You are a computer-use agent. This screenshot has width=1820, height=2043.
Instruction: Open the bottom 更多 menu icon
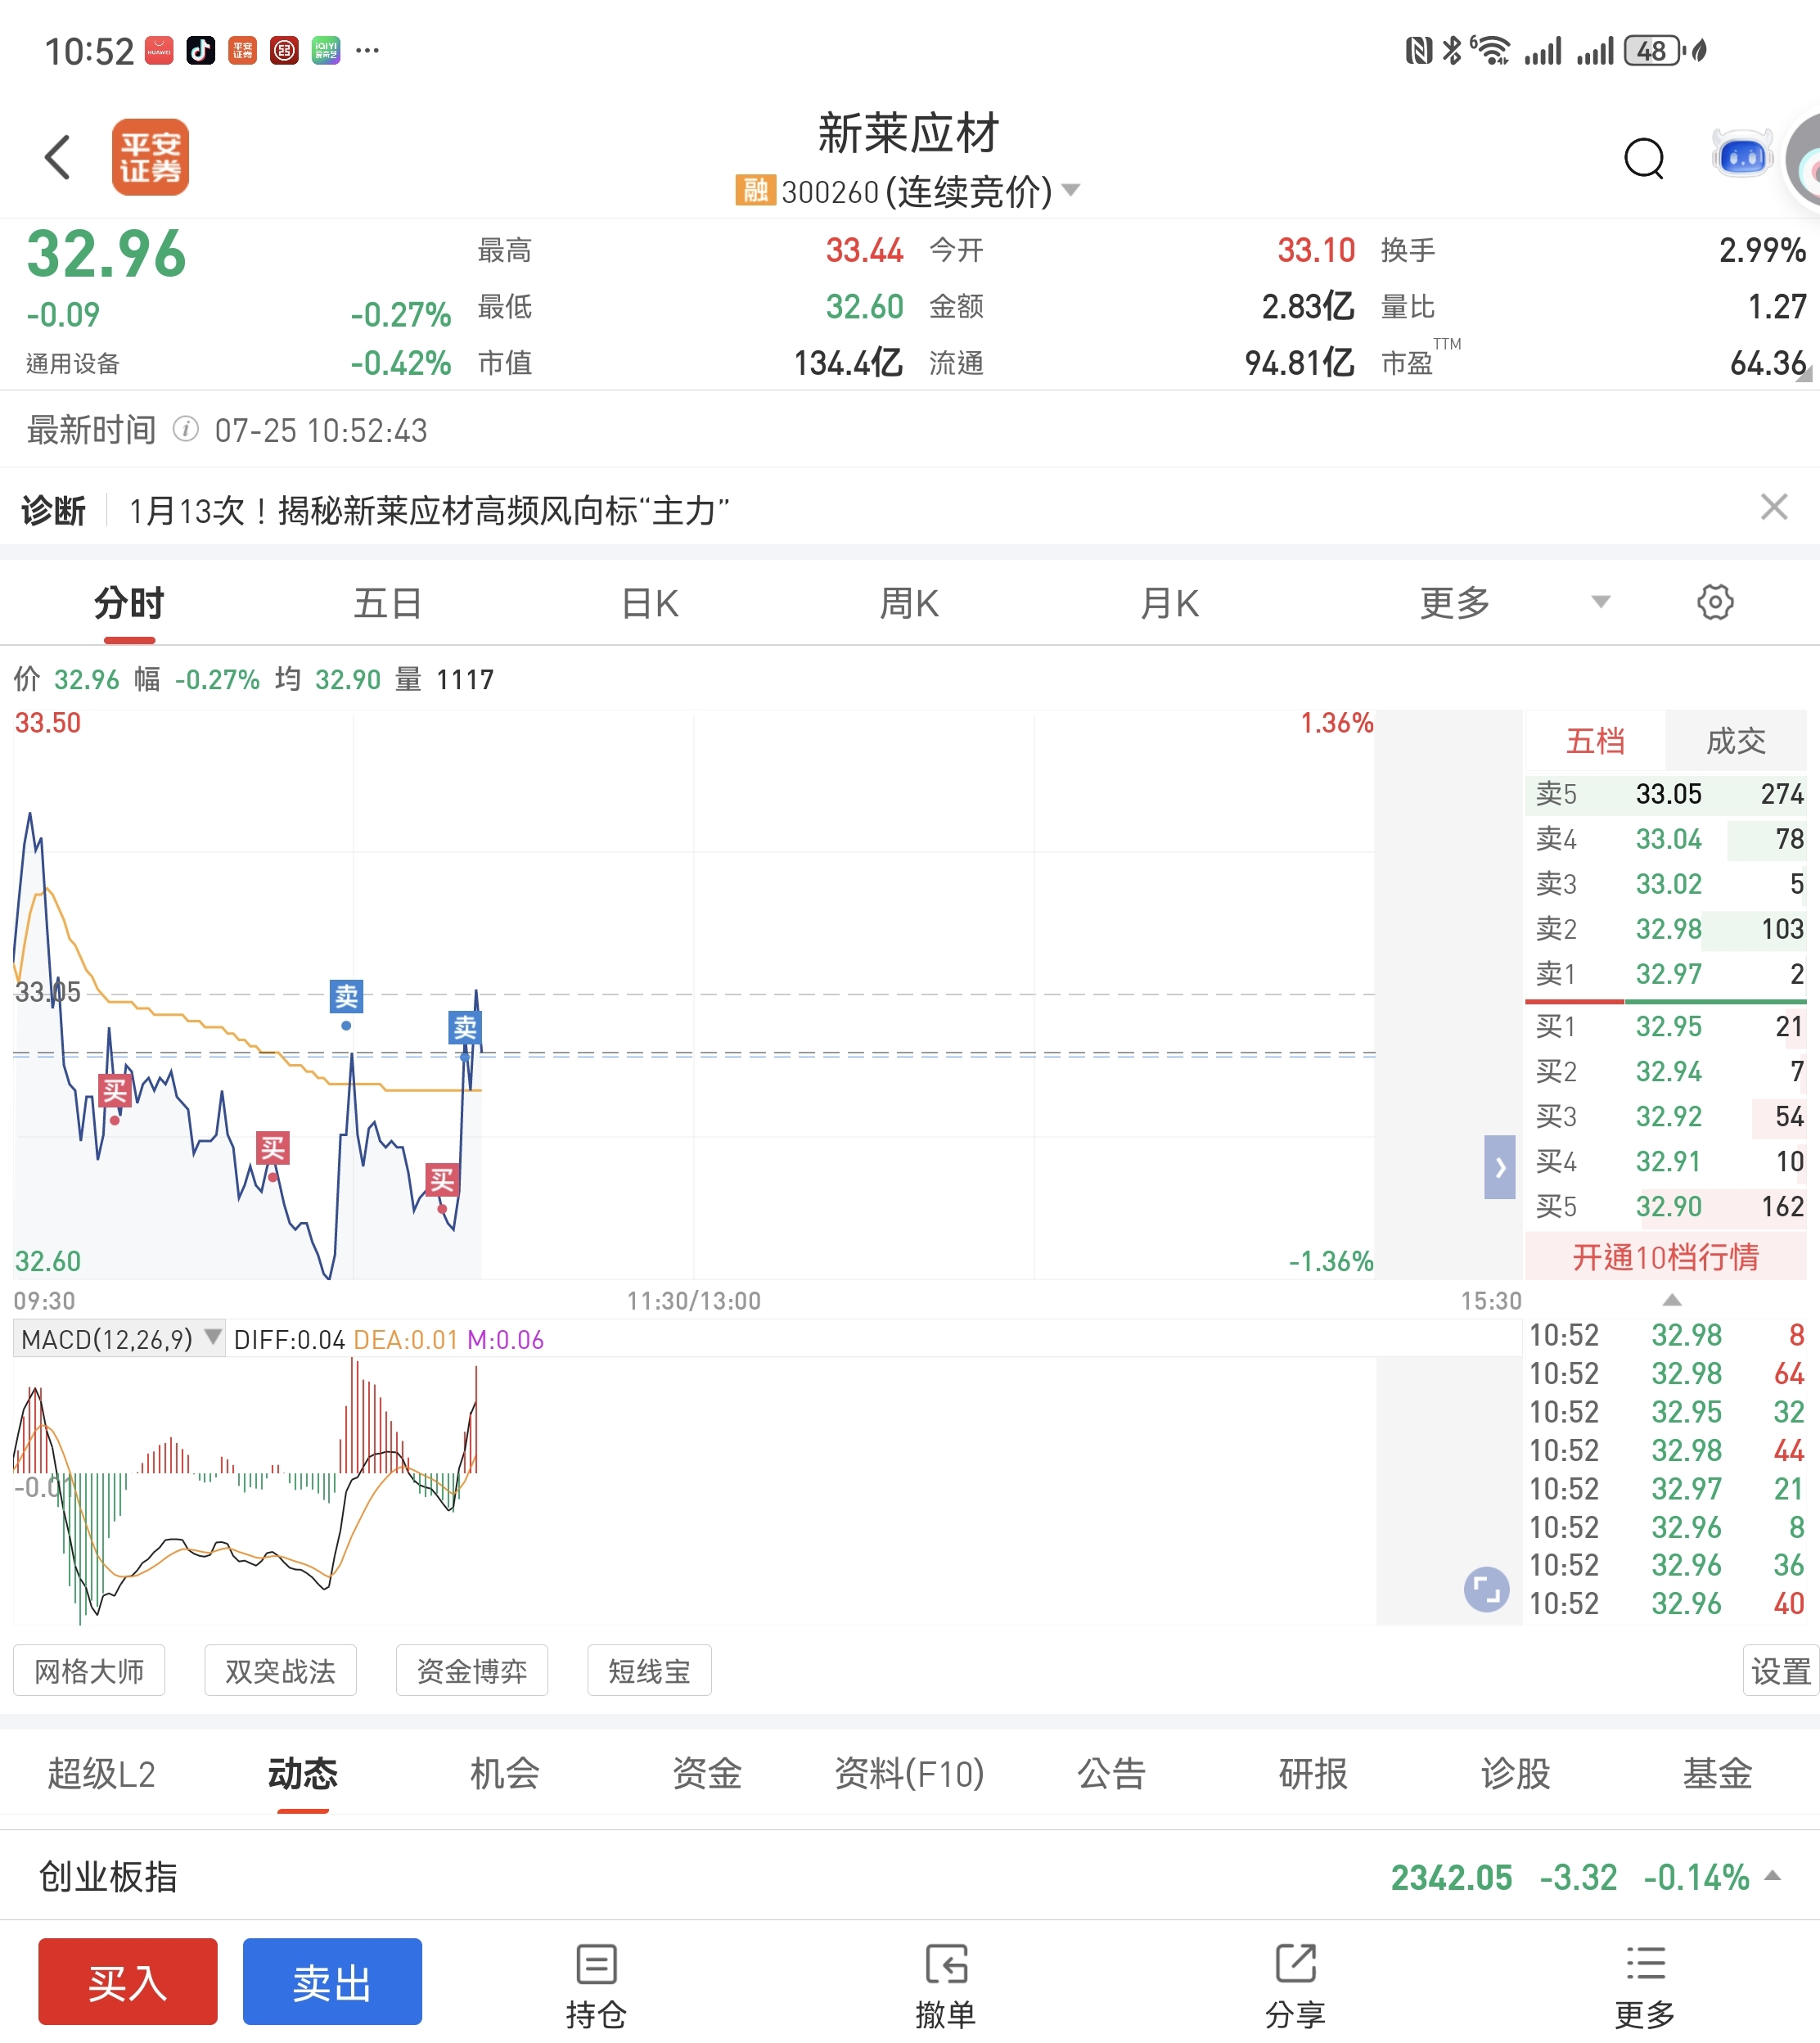pyautogui.click(x=1645, y=1986)
